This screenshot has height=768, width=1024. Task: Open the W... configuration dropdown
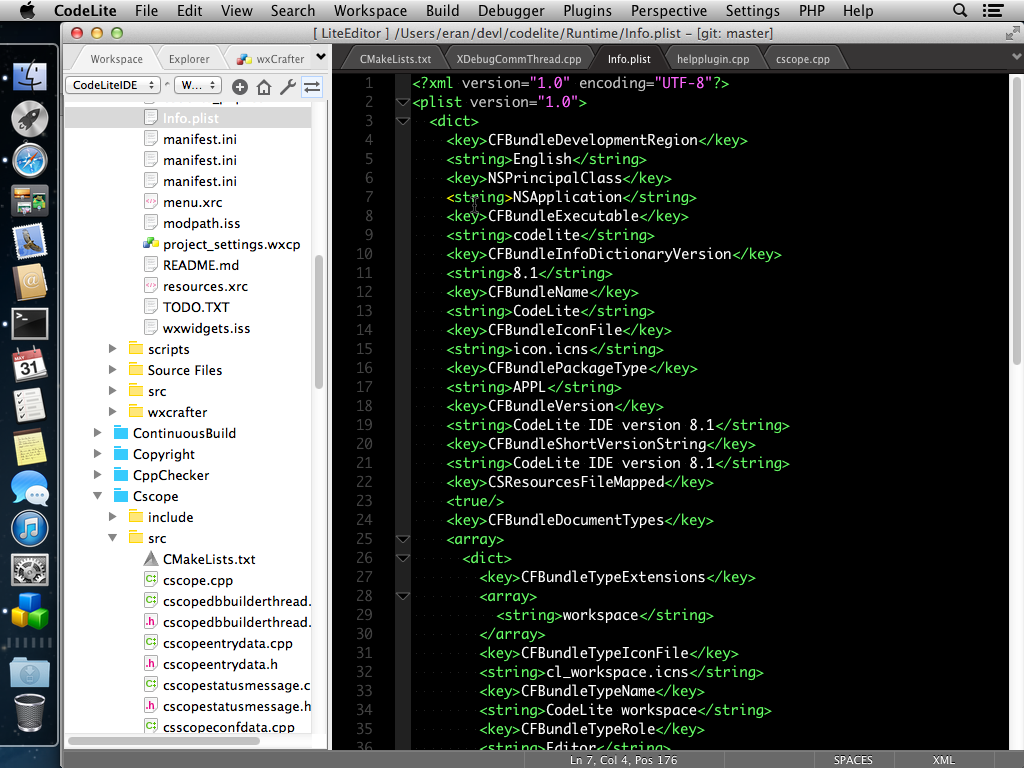(x=198, y=85)
